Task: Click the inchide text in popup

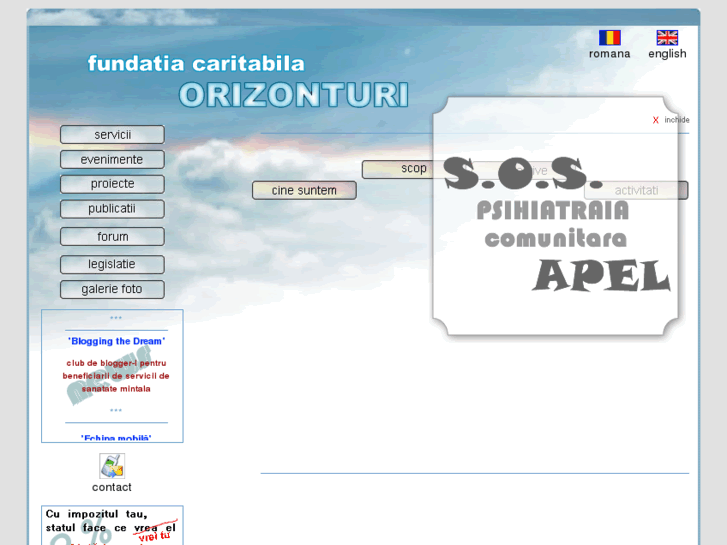Action: click(x=677, y=120)
